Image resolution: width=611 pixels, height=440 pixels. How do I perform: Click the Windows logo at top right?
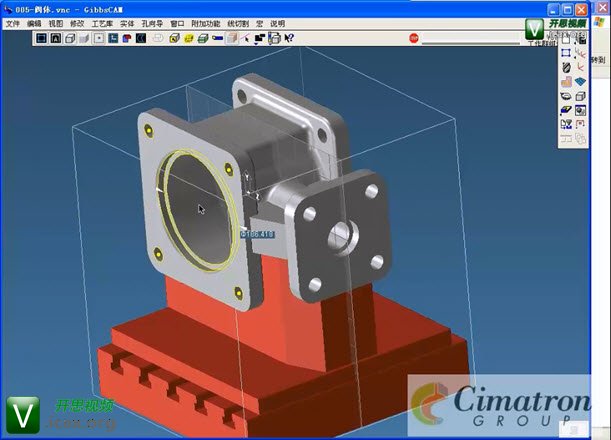point(599,22)
